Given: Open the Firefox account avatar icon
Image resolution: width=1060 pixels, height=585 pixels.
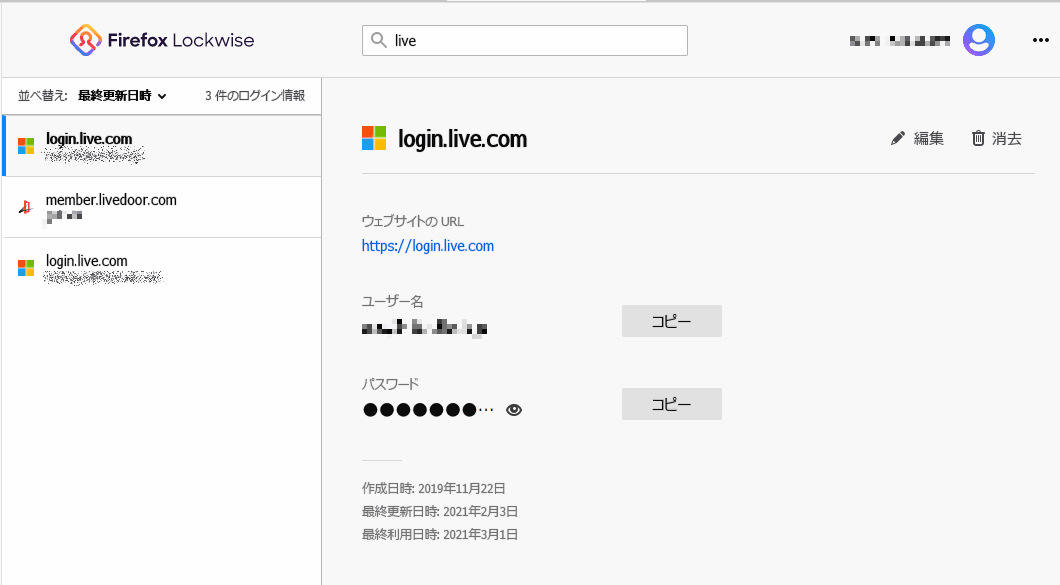Looking at the screenshot, I should [x=979, y=41].
